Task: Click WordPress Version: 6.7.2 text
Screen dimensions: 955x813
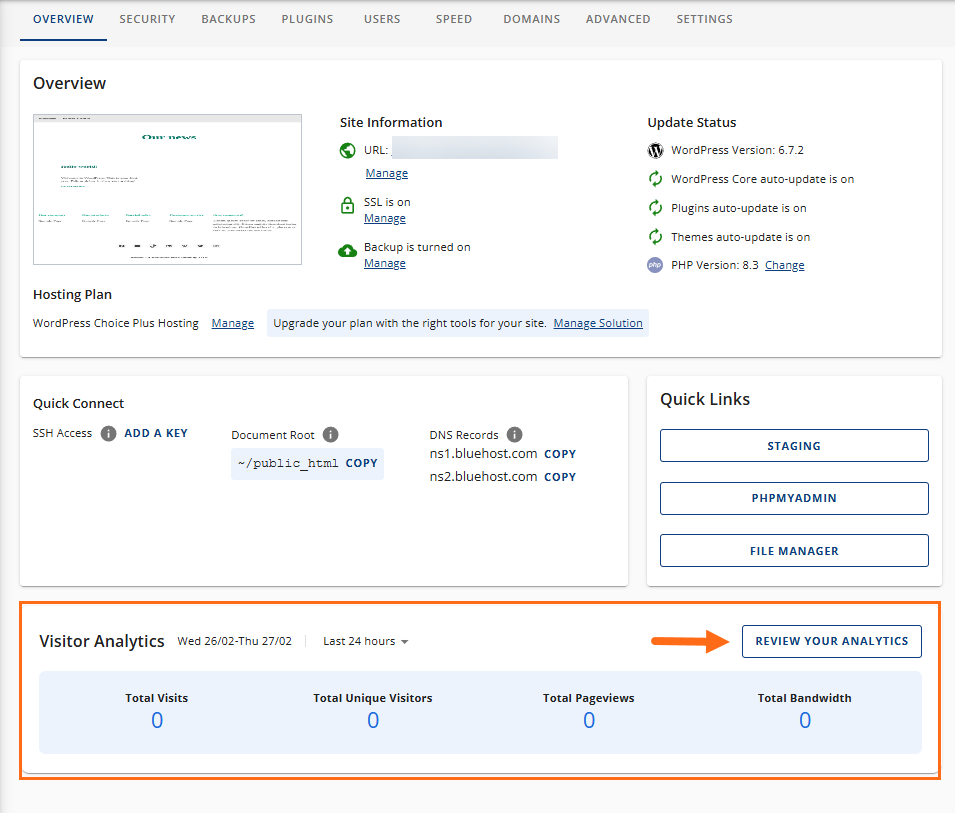Action: click(738, 150)
